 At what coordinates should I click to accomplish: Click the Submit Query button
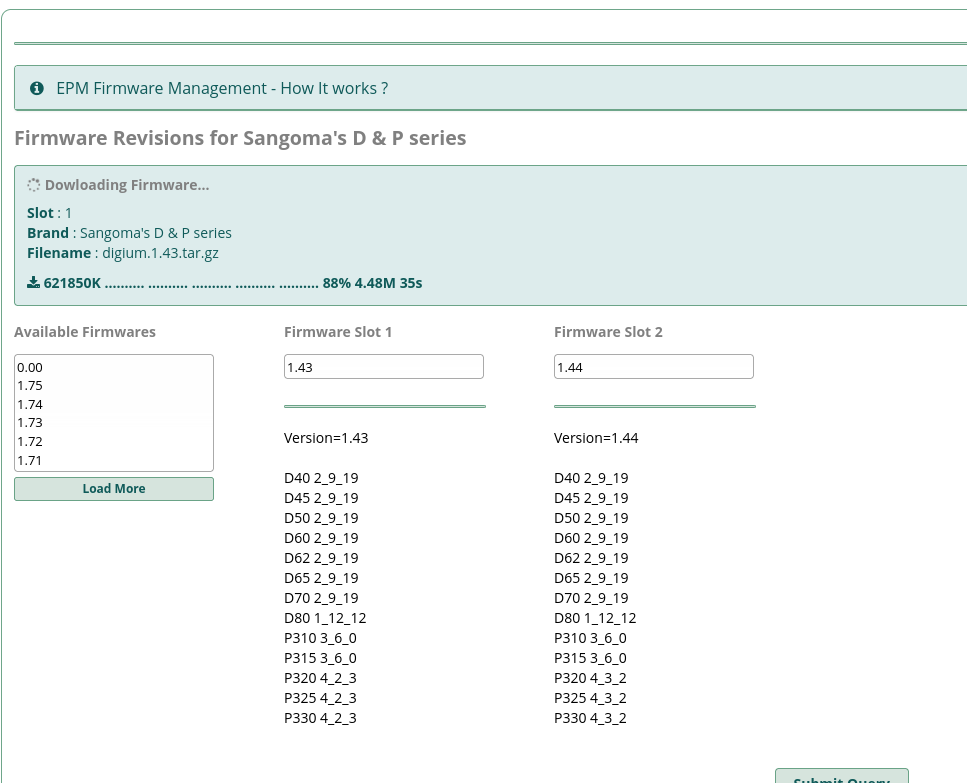(x=842, y=776)
